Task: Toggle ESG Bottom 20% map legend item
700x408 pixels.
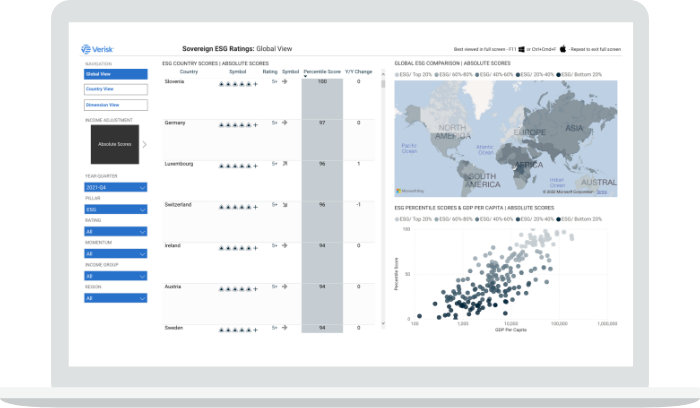Action: (579, 73)
